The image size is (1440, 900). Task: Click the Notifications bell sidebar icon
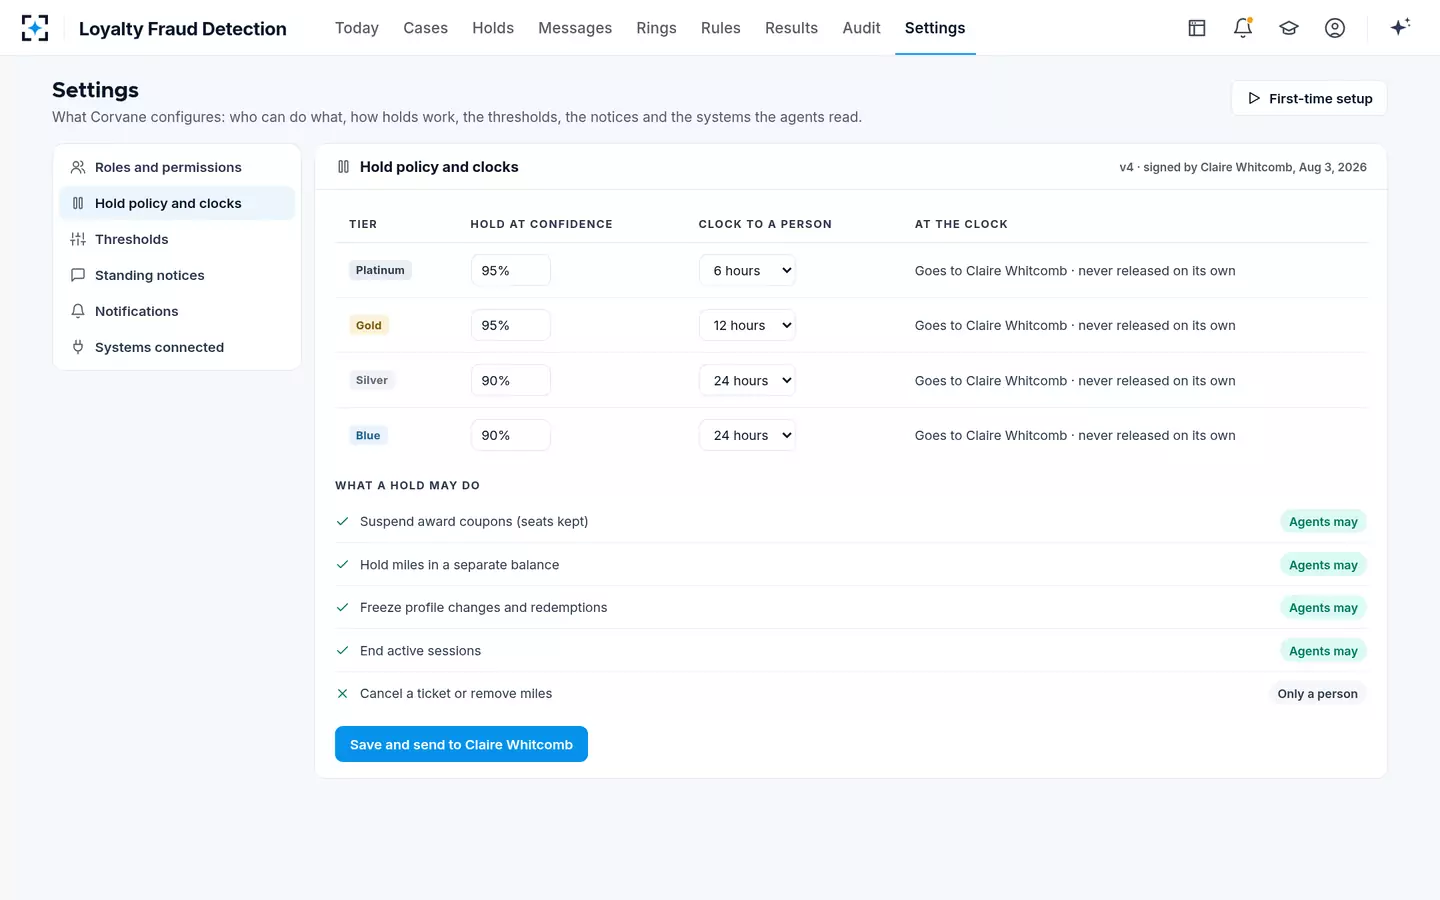click(x=78, y=311)
